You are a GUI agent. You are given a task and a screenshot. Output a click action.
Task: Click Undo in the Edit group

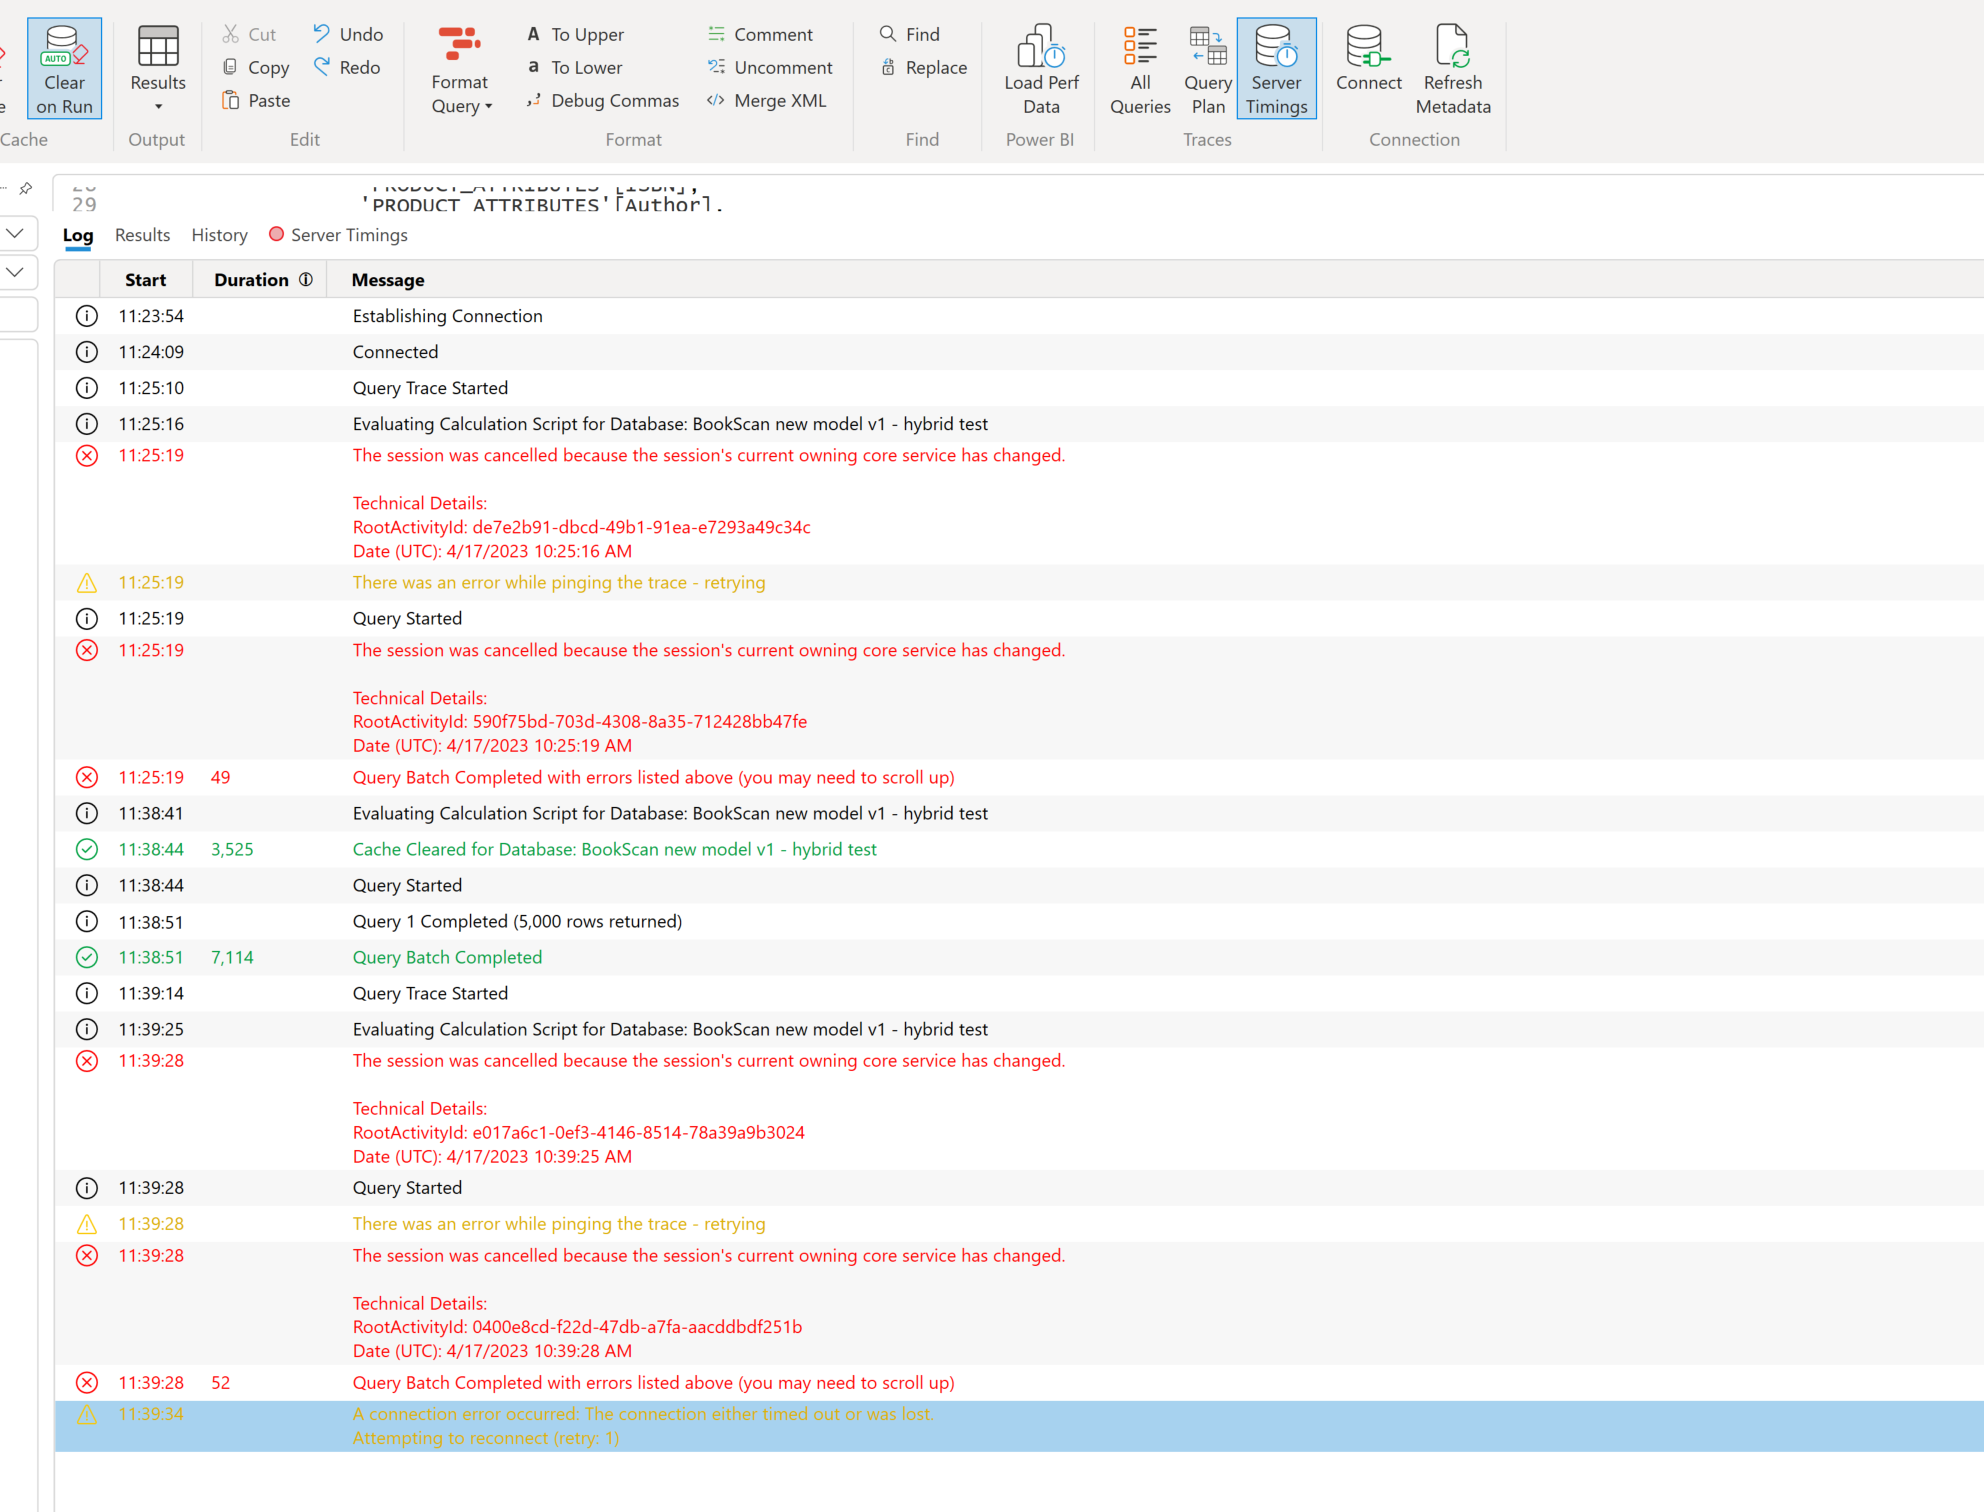tap(346, 33)
